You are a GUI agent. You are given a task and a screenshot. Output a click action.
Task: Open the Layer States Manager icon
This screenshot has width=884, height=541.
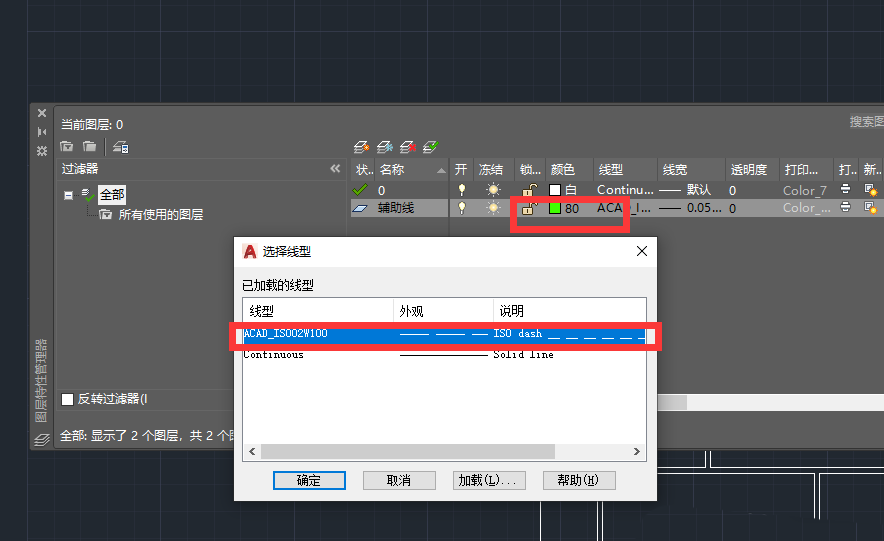pyautogui.click(x=120, y=147)
